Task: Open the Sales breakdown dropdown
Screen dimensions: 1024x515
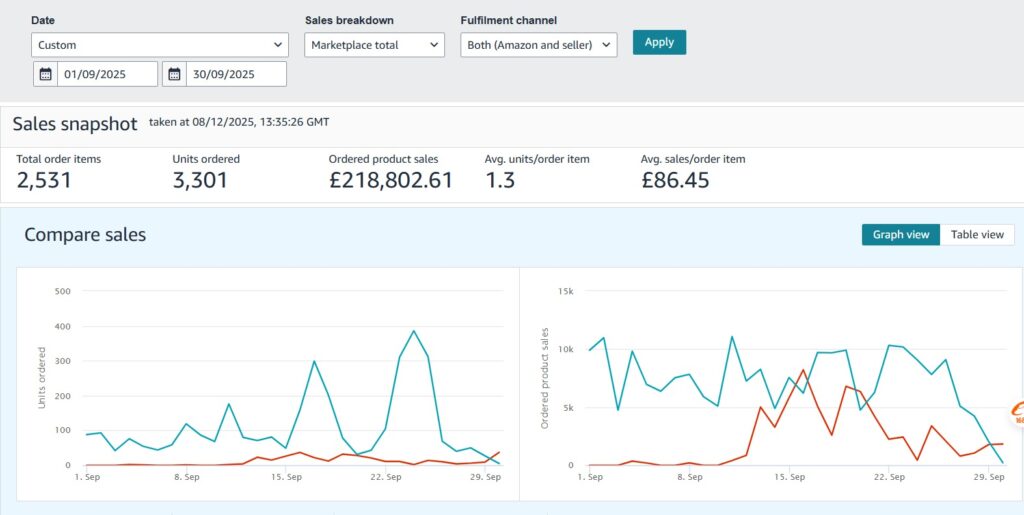Action: coord(374,45)
